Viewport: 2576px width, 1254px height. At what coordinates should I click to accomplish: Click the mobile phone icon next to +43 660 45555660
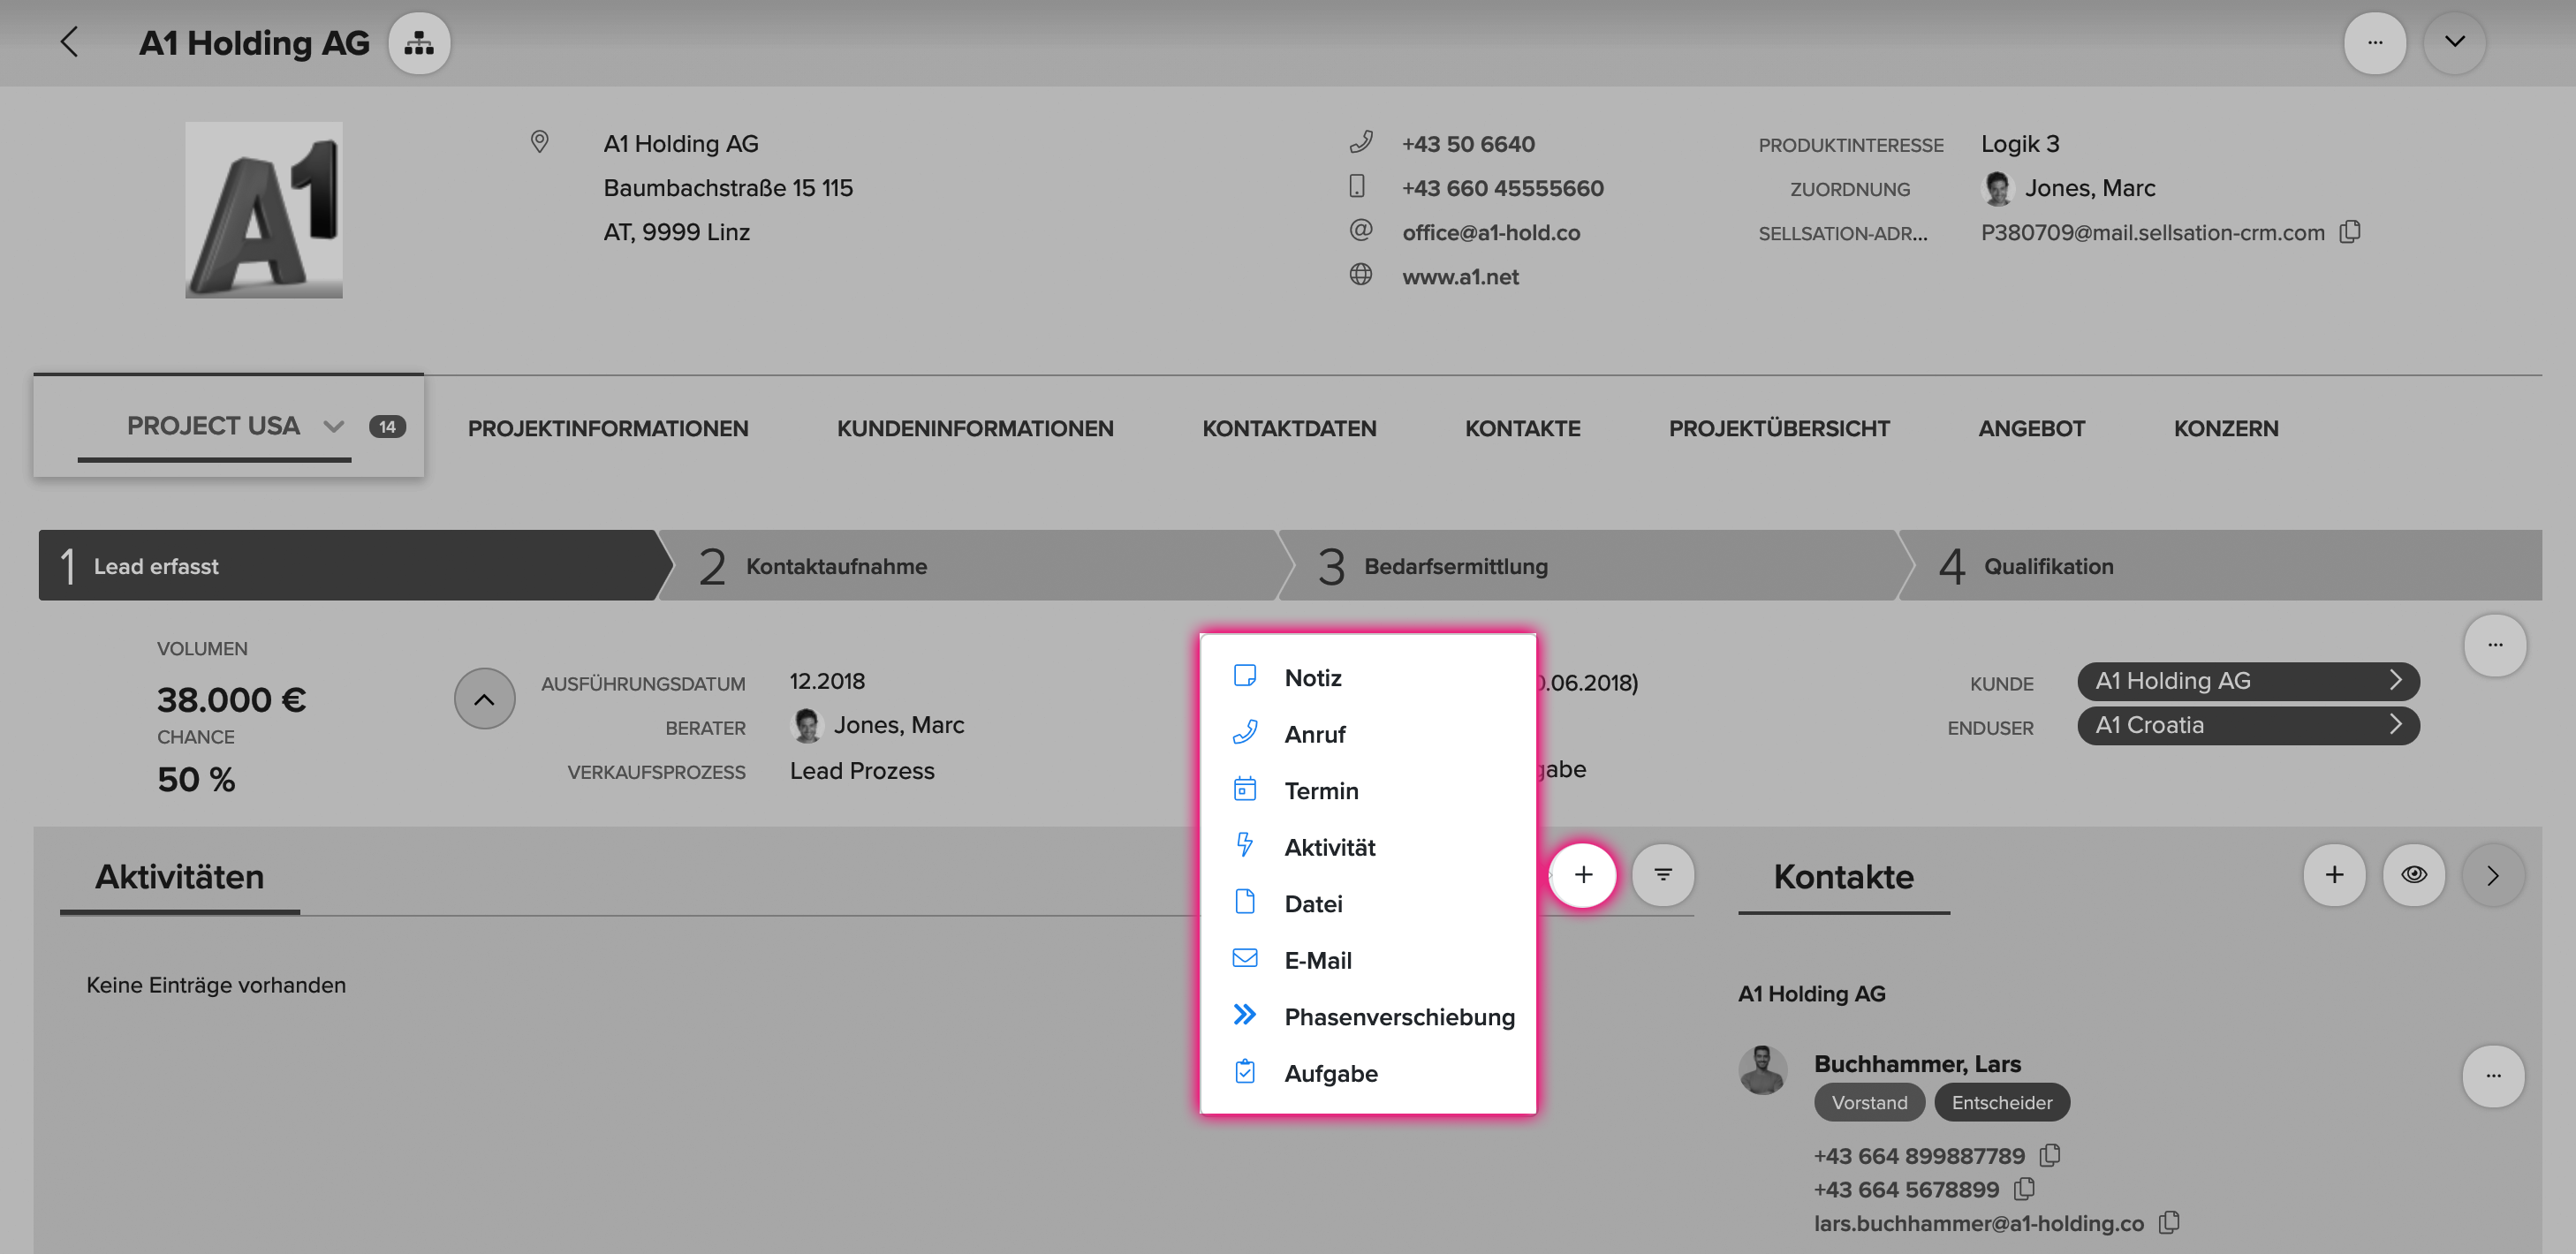1357,186
